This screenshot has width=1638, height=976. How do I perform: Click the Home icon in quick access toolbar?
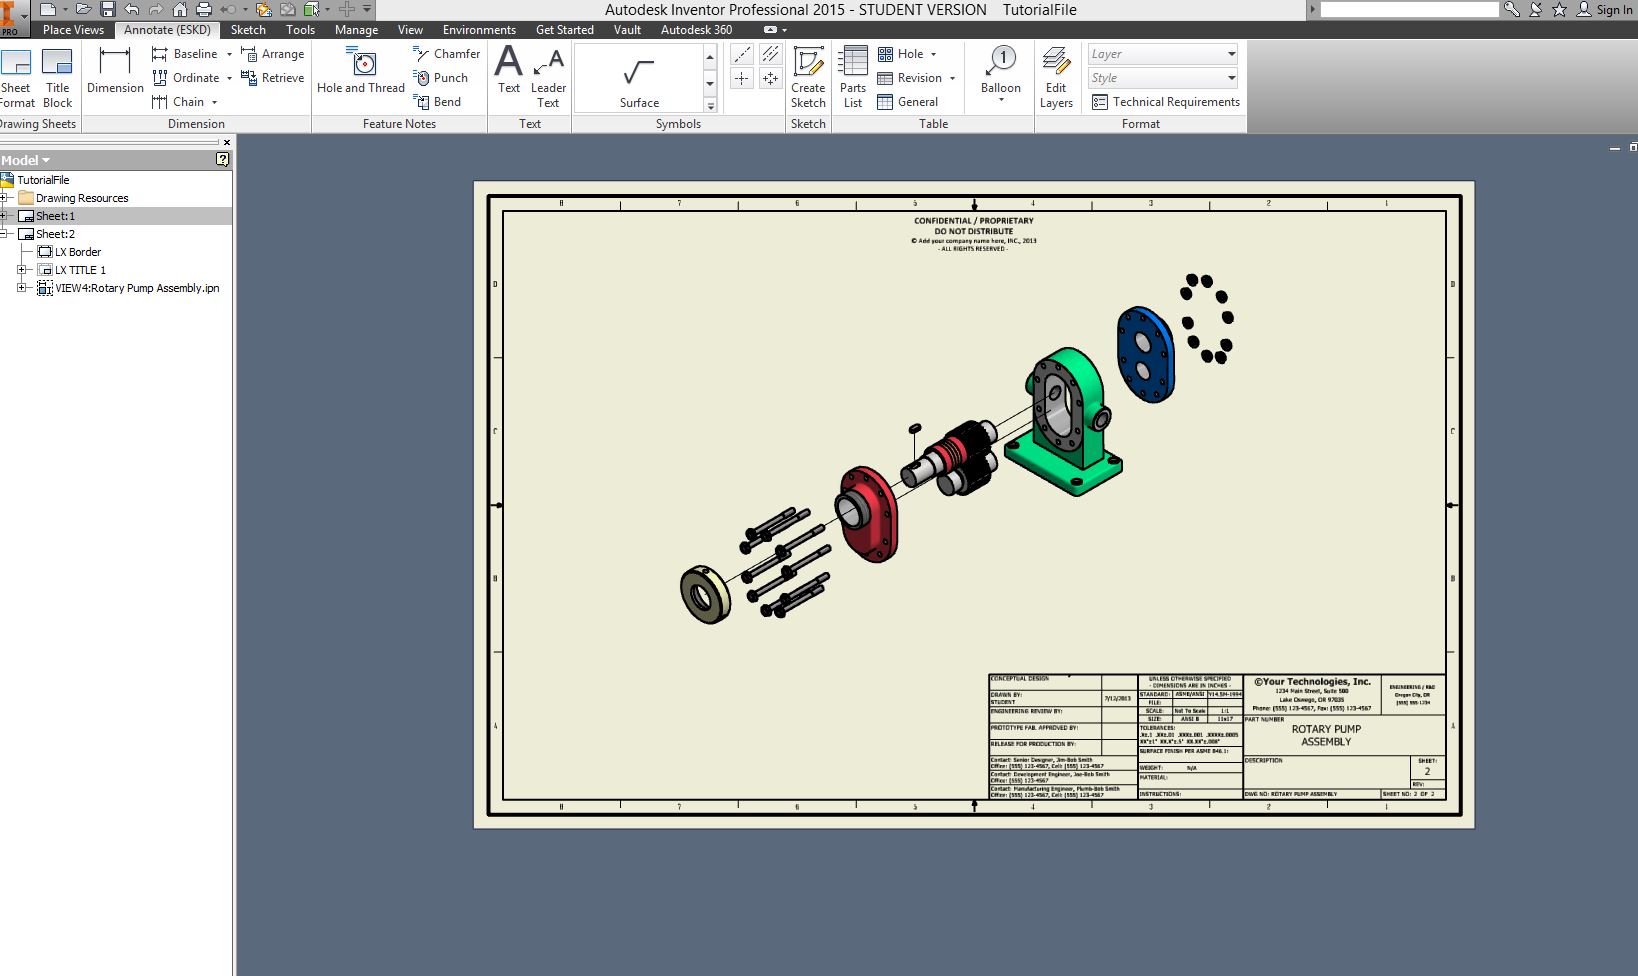pos(180,9)
